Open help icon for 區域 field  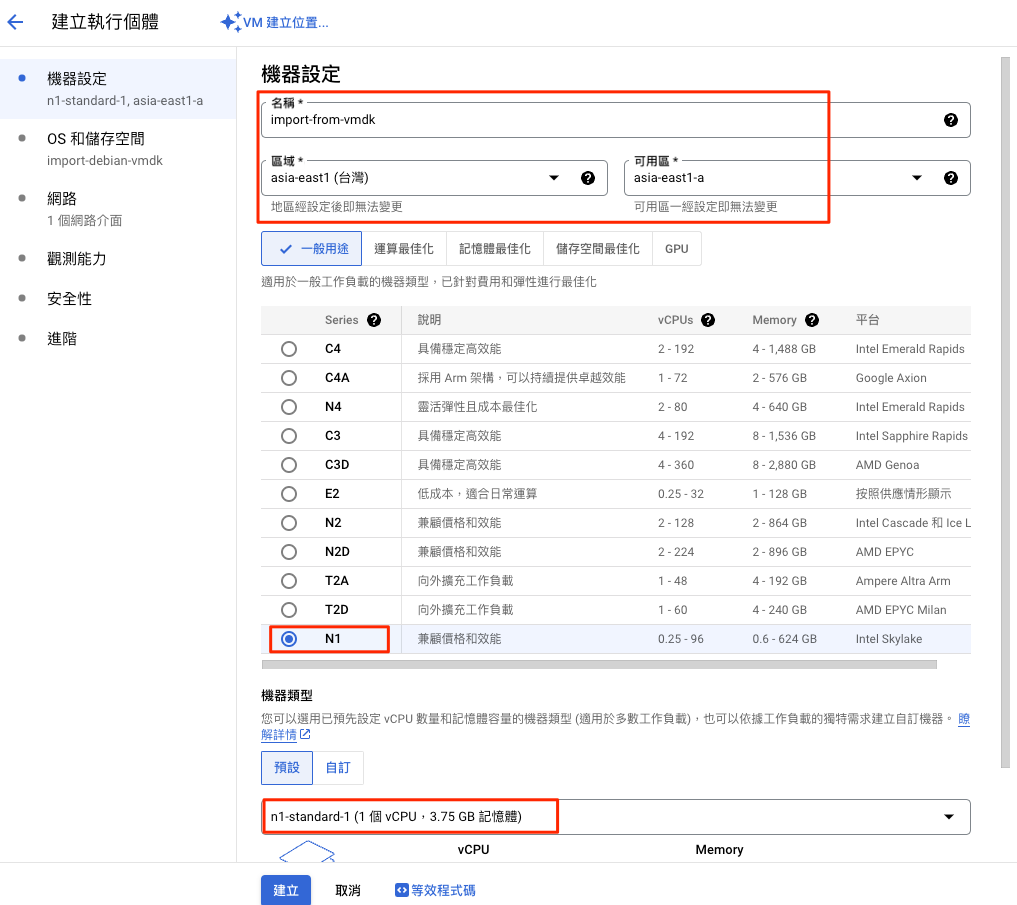pyautogui.click(x=588, y=178)
